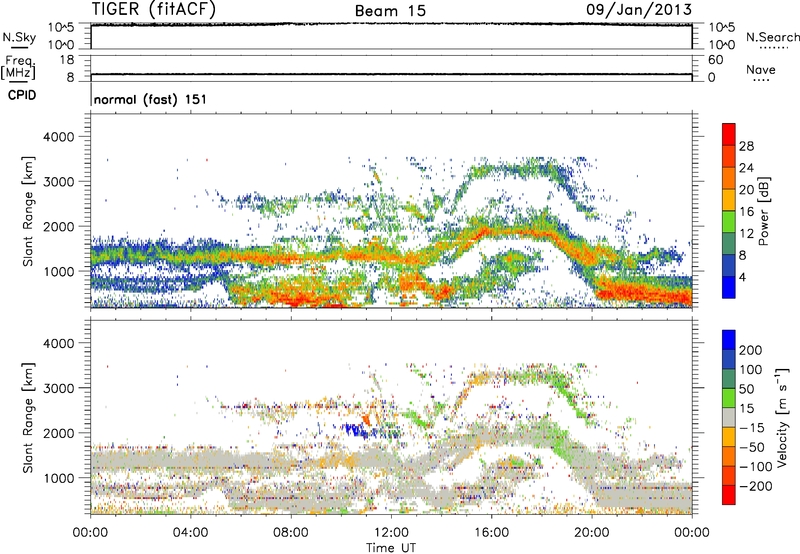Pick the bright blue bottom segment of Power colorbar

tap(729, 287)
